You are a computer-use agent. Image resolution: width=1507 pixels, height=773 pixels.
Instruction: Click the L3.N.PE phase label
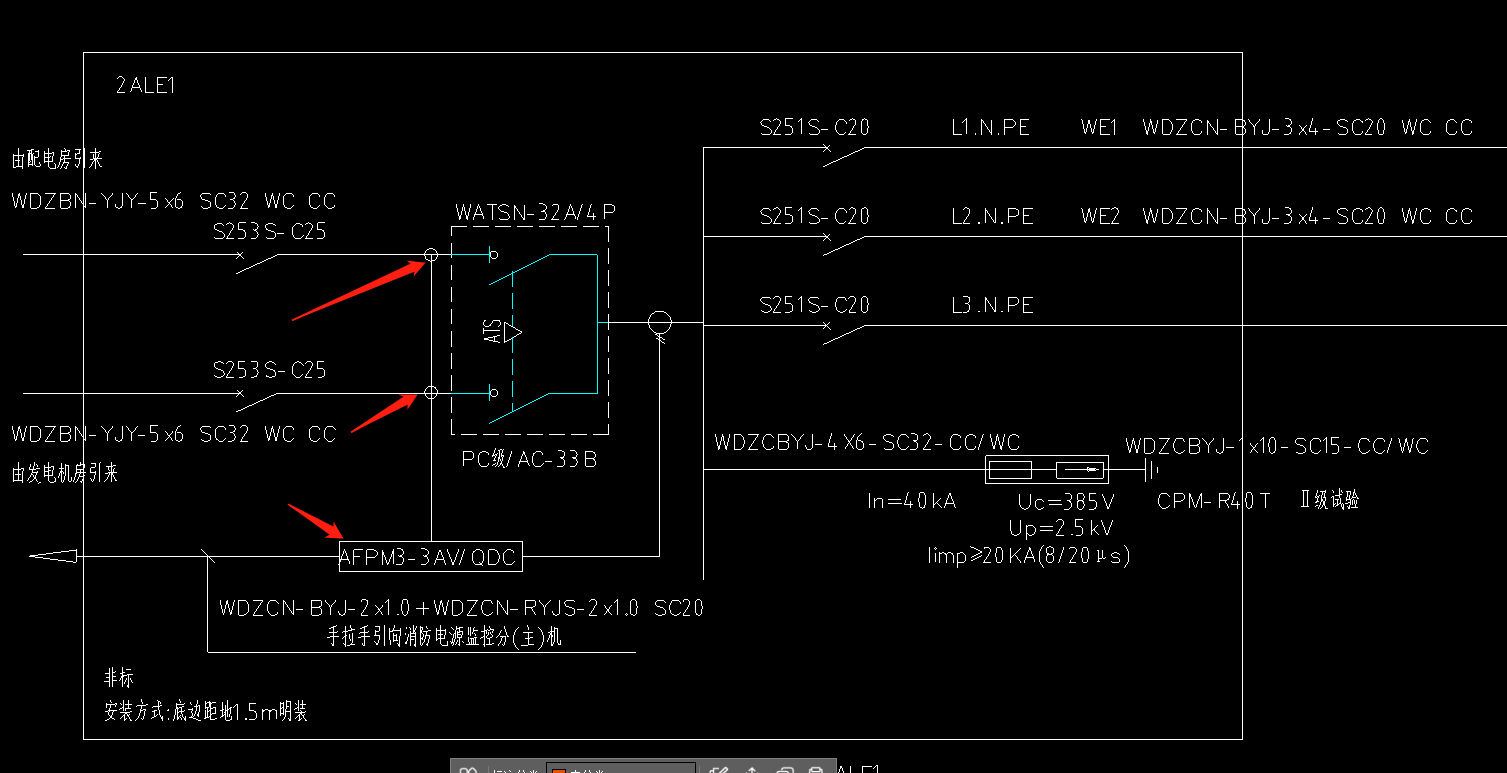coord(992,305)
